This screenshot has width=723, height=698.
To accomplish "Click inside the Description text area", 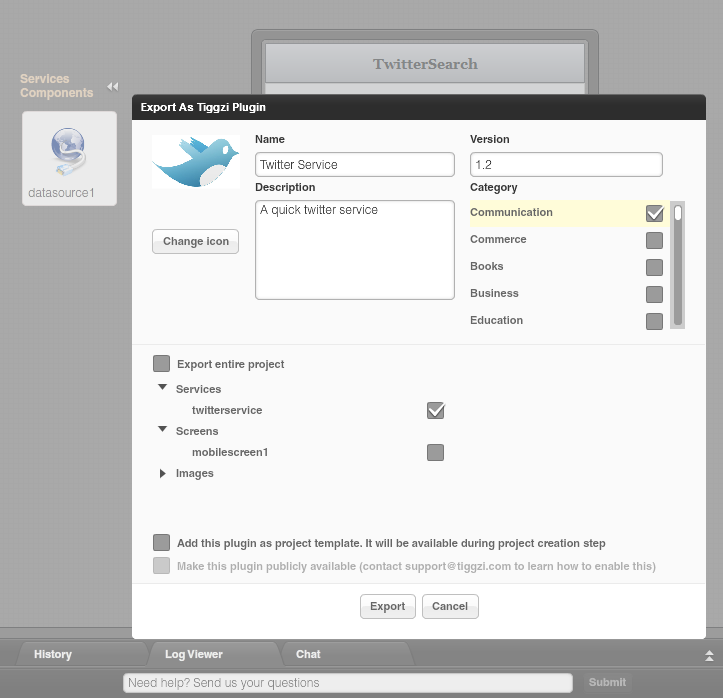I will (x=355, y=250).
